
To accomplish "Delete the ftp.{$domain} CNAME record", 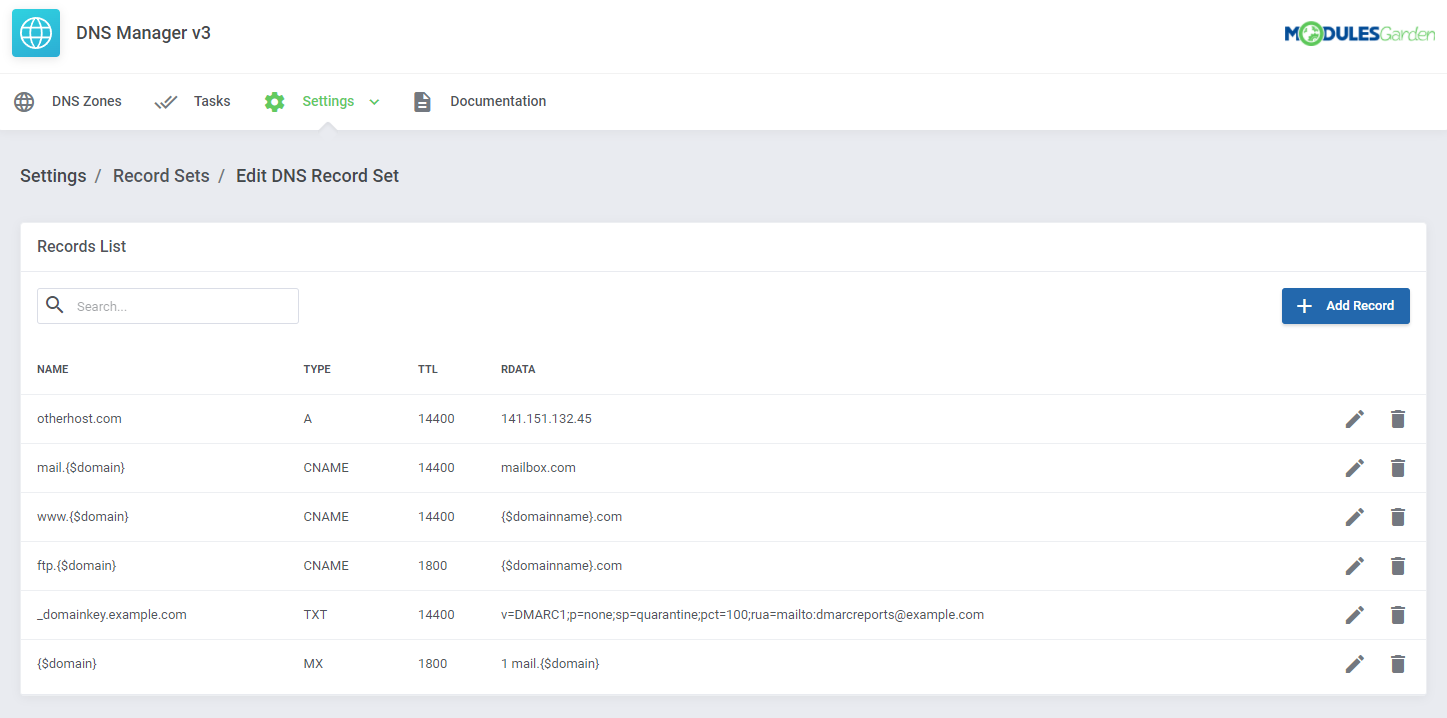I will coord(1398,566).
